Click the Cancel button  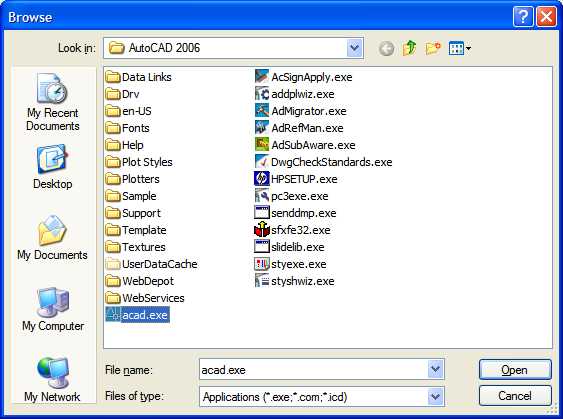515,396
